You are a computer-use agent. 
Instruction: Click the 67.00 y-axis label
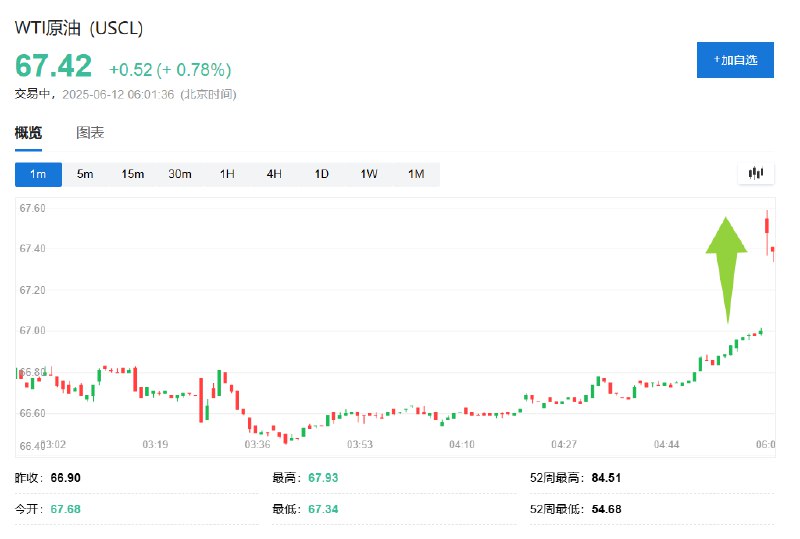pyautogui.click(x=32, y=331)
